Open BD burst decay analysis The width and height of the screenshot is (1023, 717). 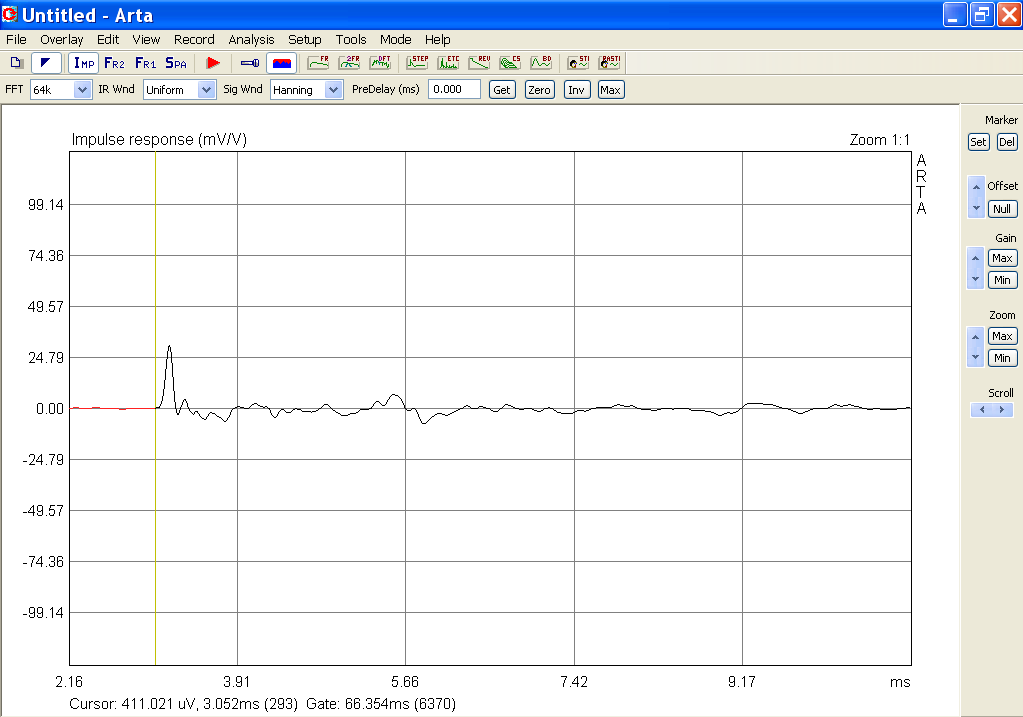(x=541, y=63)
